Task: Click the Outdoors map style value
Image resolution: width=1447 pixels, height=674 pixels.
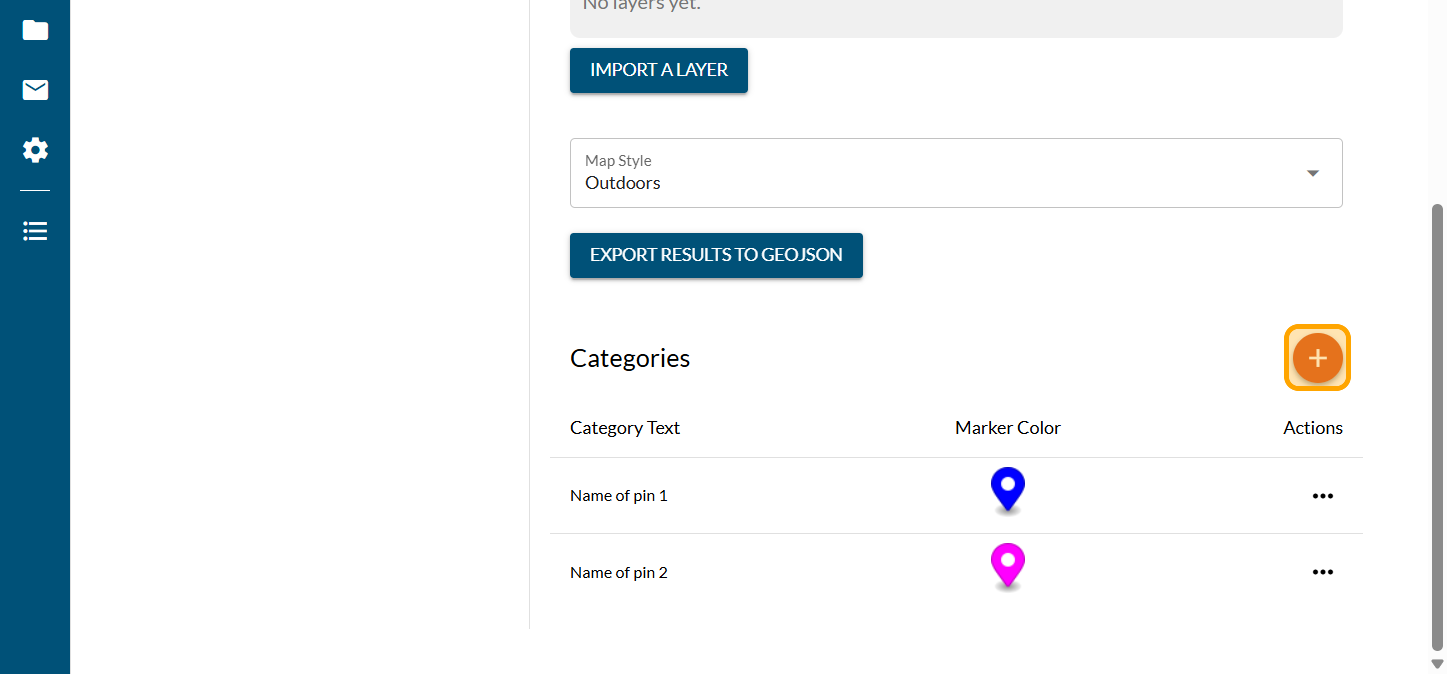Action: pyautogui.click(x=623, y=183)
